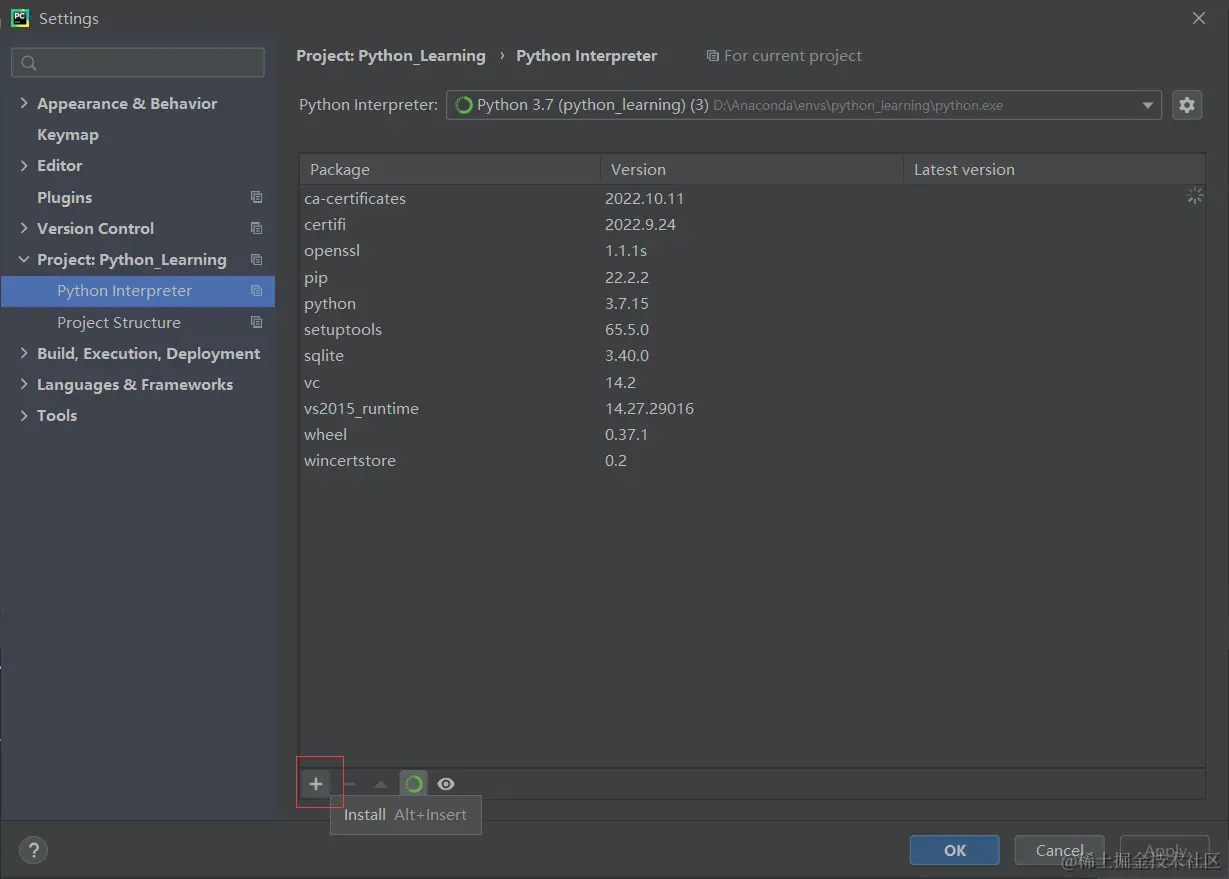The image size is (1229, 879).
Task: Click the uninstall minus icon
Action: pyautogui.click(x=349, y=784)
